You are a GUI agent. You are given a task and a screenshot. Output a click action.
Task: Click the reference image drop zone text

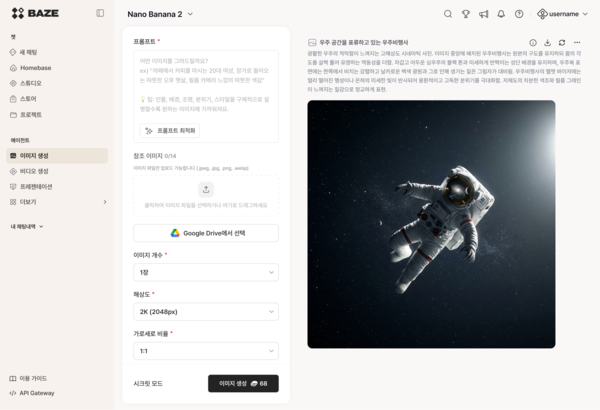(206, 205)
